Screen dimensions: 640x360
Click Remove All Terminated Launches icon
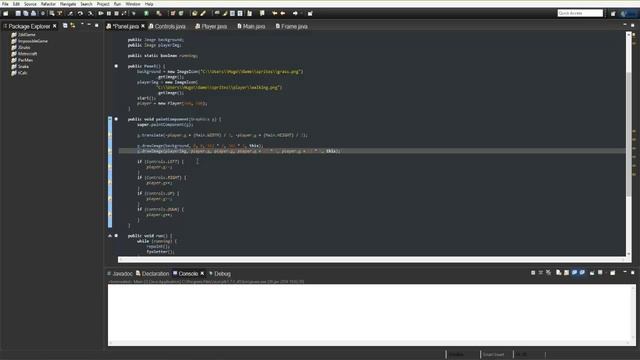pyautogui.click(x=549, y=273)
